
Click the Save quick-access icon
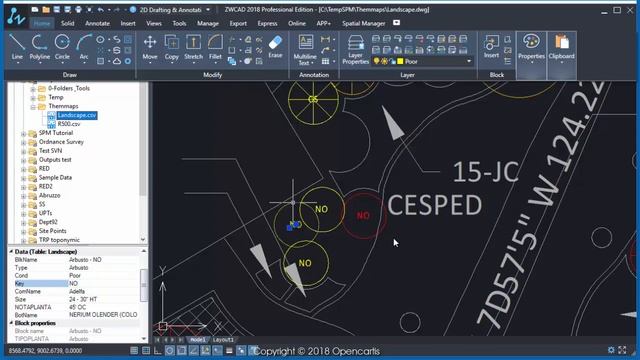pyautogui.click(x=57, y=9)
